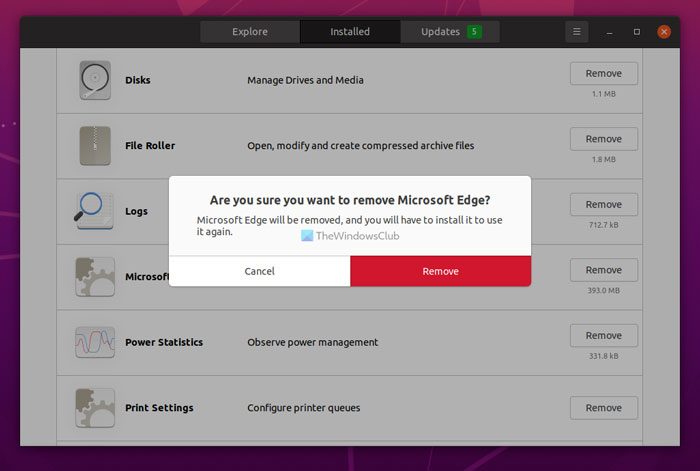Minimize the Software window
The width and height of the screenshot is (700, 471).
tap(609, 32)
